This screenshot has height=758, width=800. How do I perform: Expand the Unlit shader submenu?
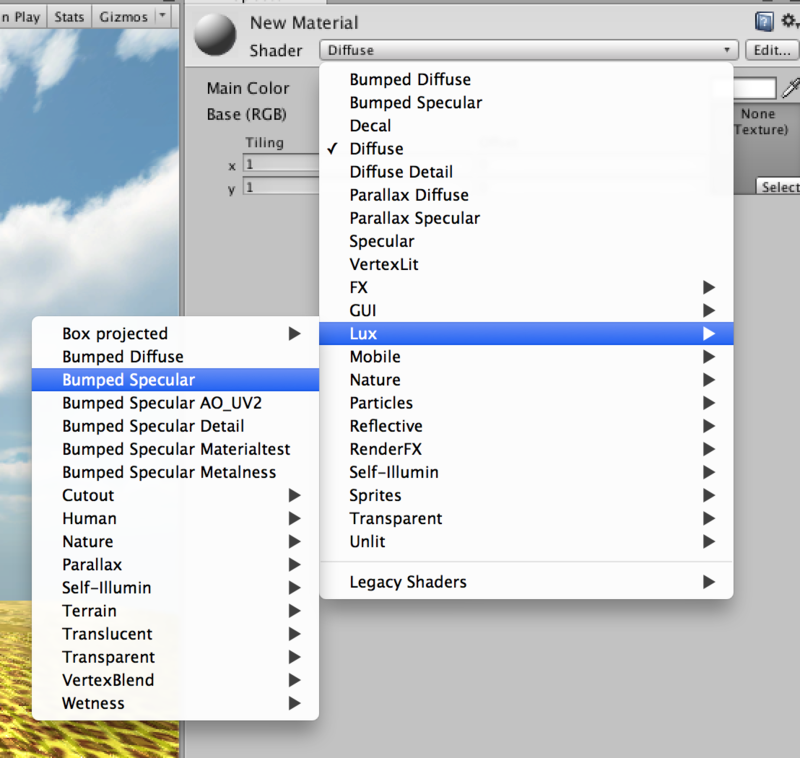pos(526,542)
